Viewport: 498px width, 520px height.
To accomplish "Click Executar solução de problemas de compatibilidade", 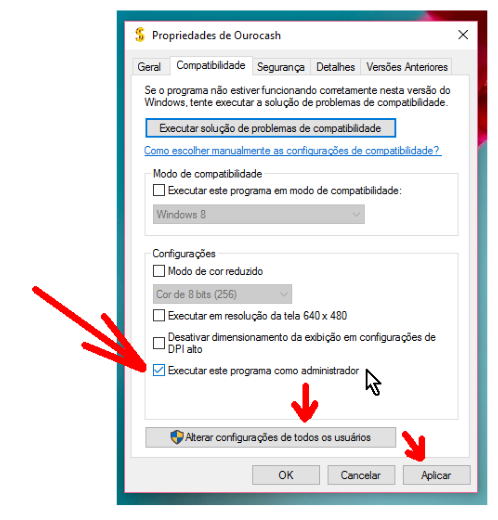I will 271,128.
